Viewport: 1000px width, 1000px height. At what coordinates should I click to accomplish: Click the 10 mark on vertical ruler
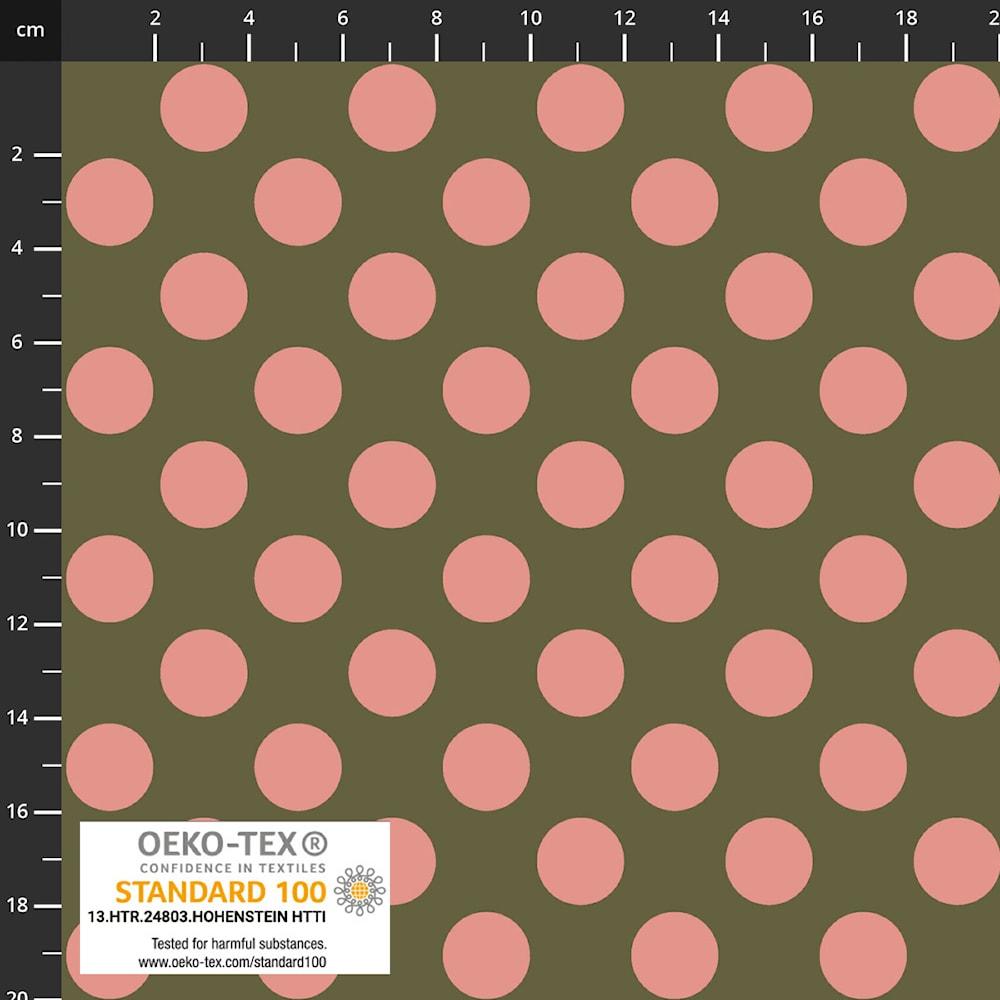(18, 530)
